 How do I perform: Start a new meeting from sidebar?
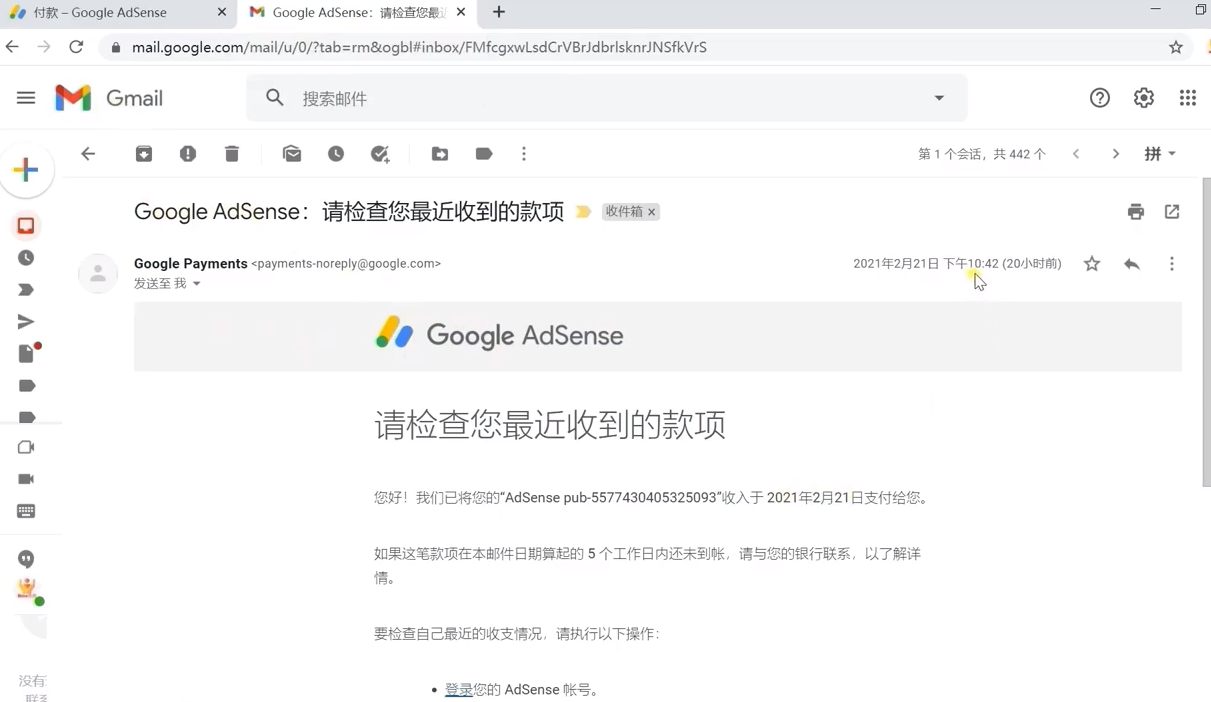[x=26, y=447]
